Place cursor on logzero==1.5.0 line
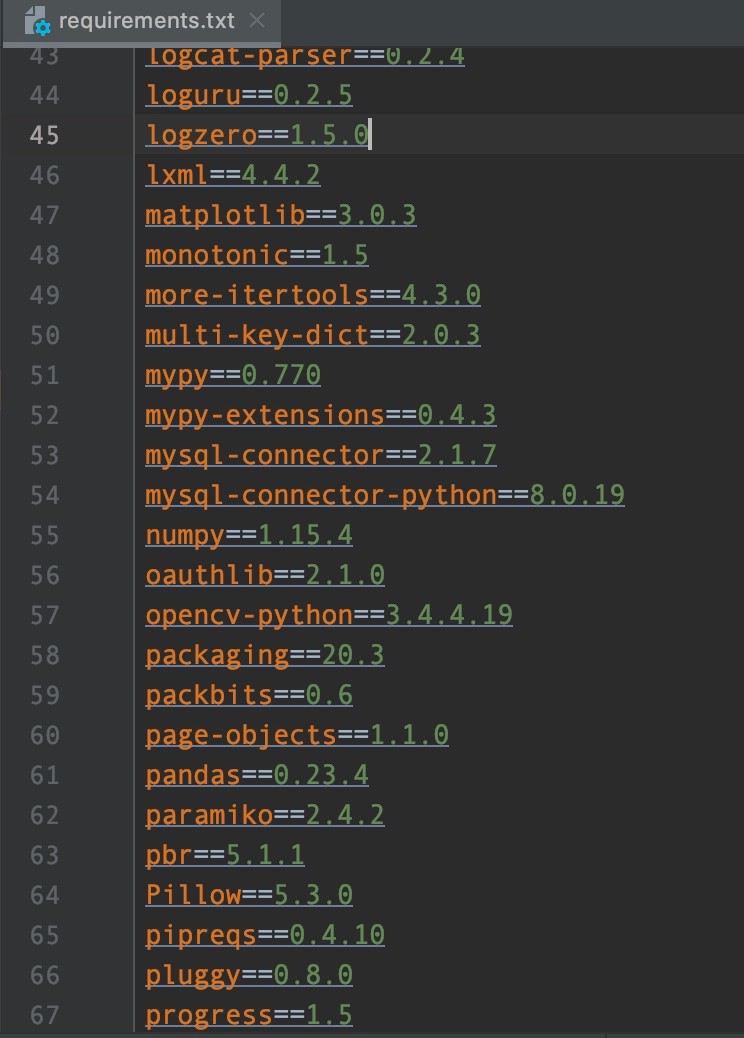 point(258,135)
